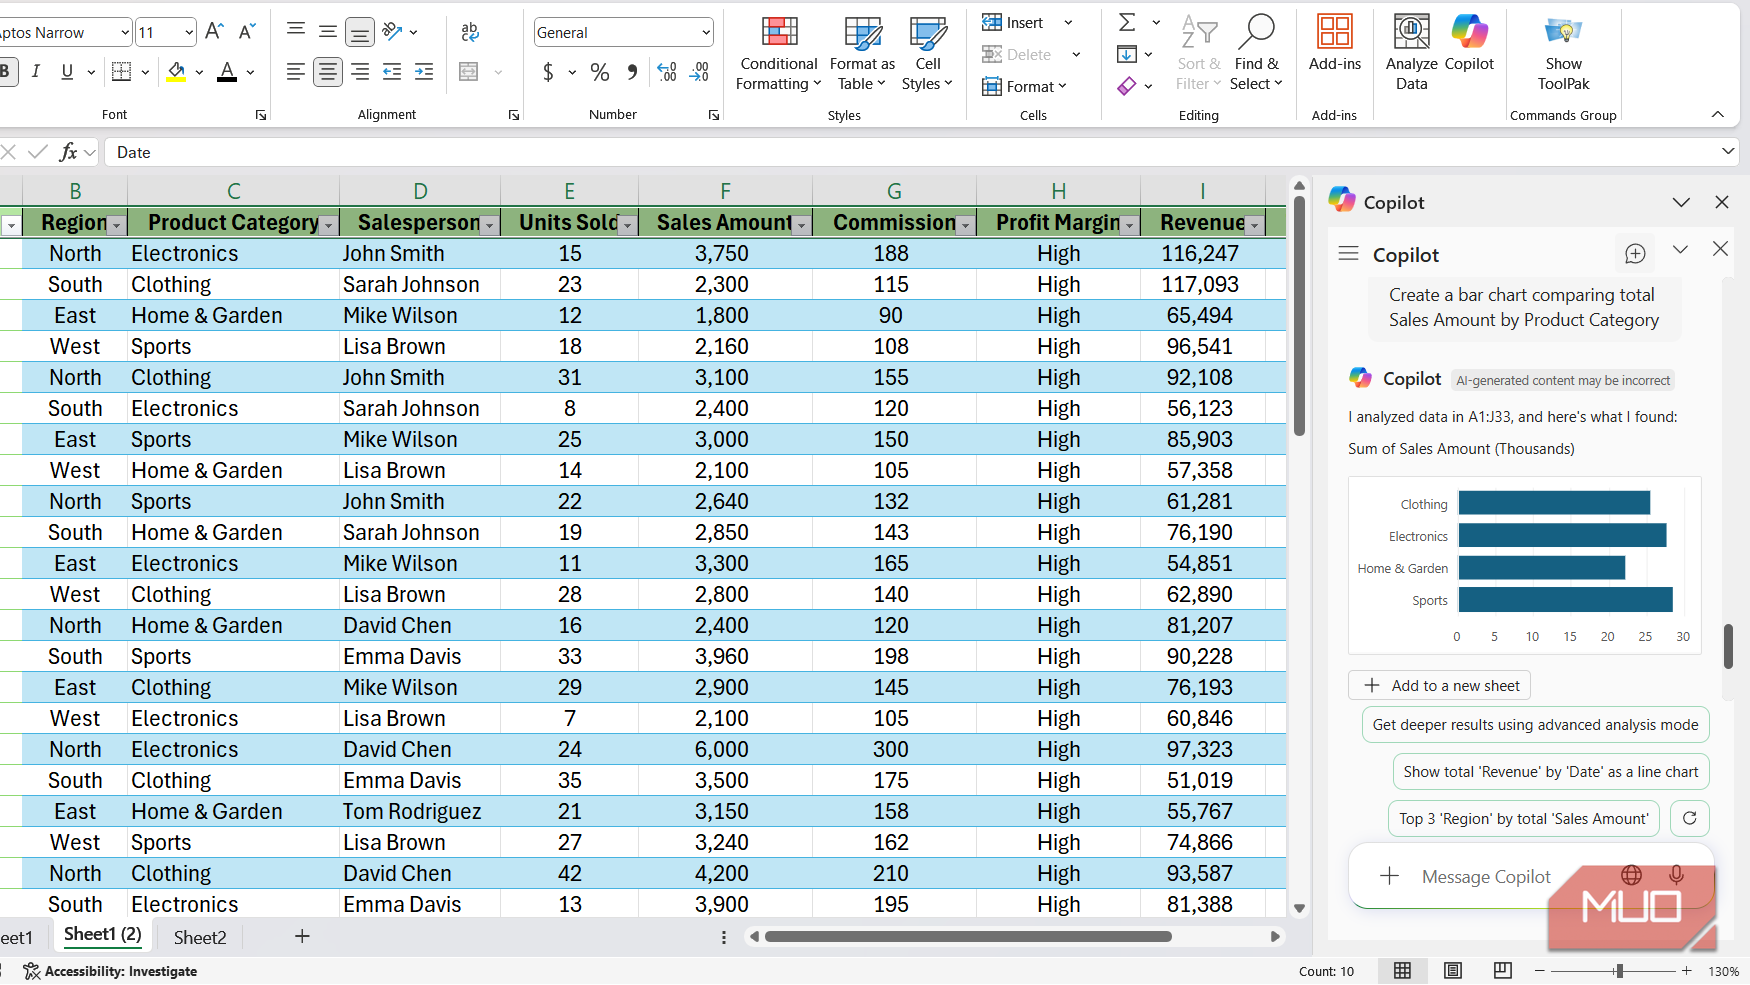The image size is (1750, 985).
Task: Toggle Center horizontal alignment
Action: coord(327,72)
